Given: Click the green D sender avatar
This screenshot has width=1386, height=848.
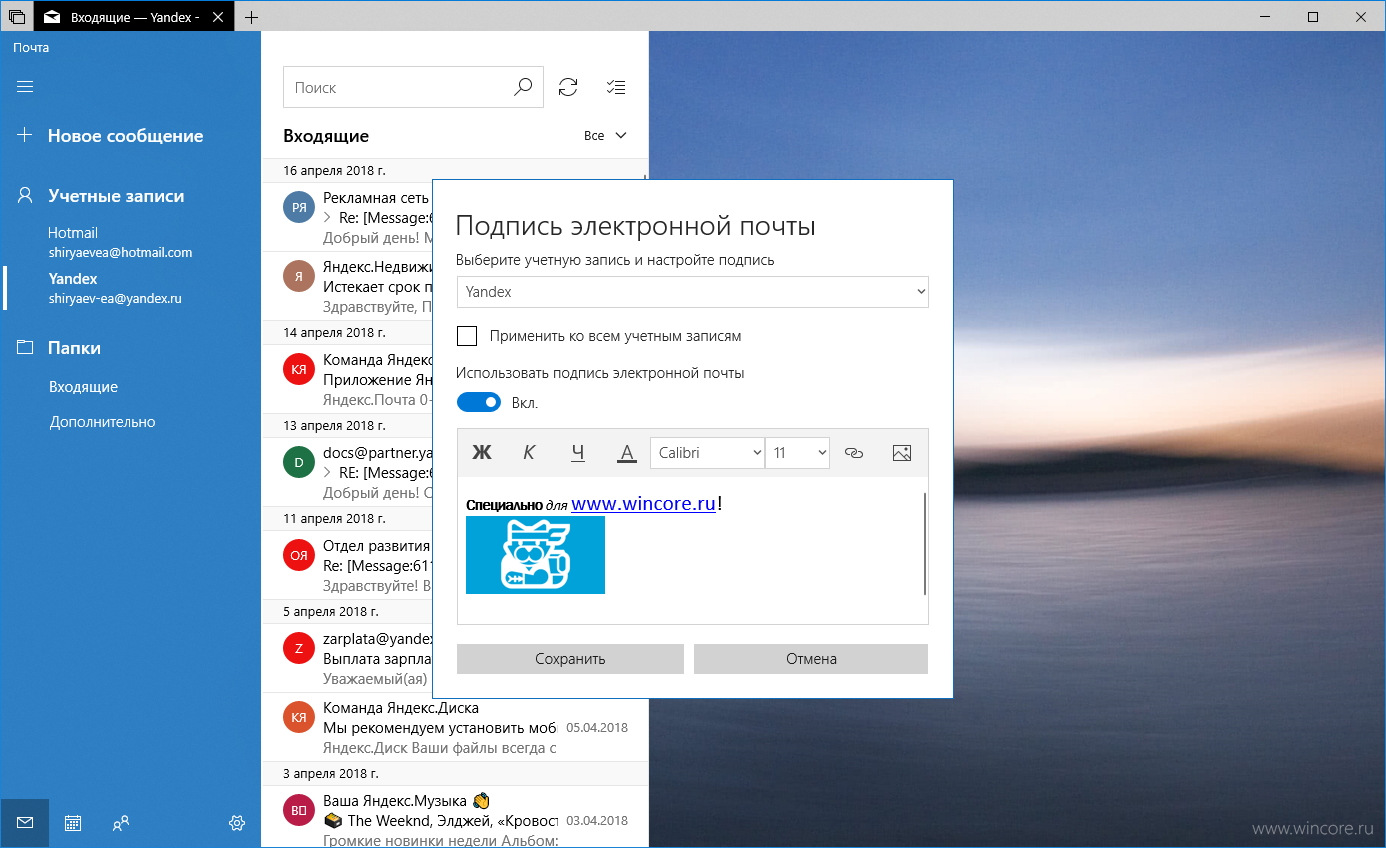Looking at the screenshot, I should (299, 463).
